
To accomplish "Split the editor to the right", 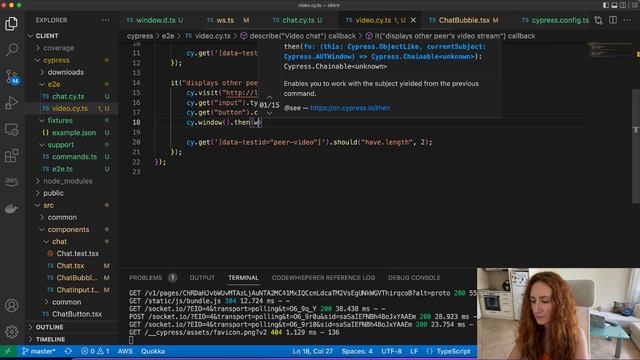I will pos(613,20).
